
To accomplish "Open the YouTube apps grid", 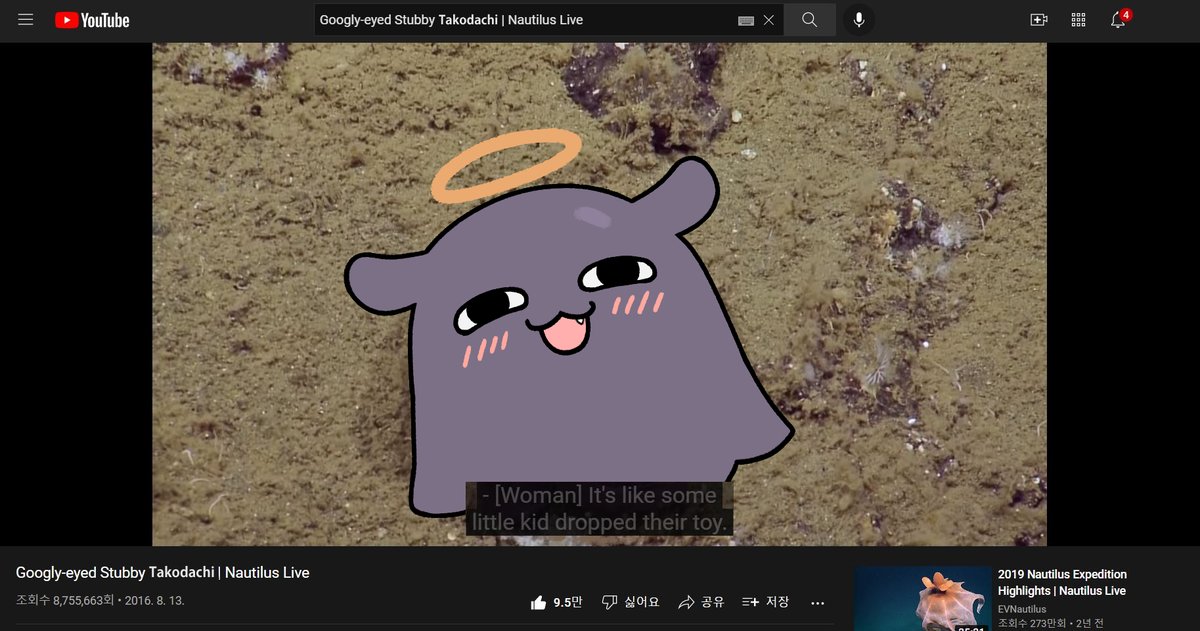I will point(1078,20).
